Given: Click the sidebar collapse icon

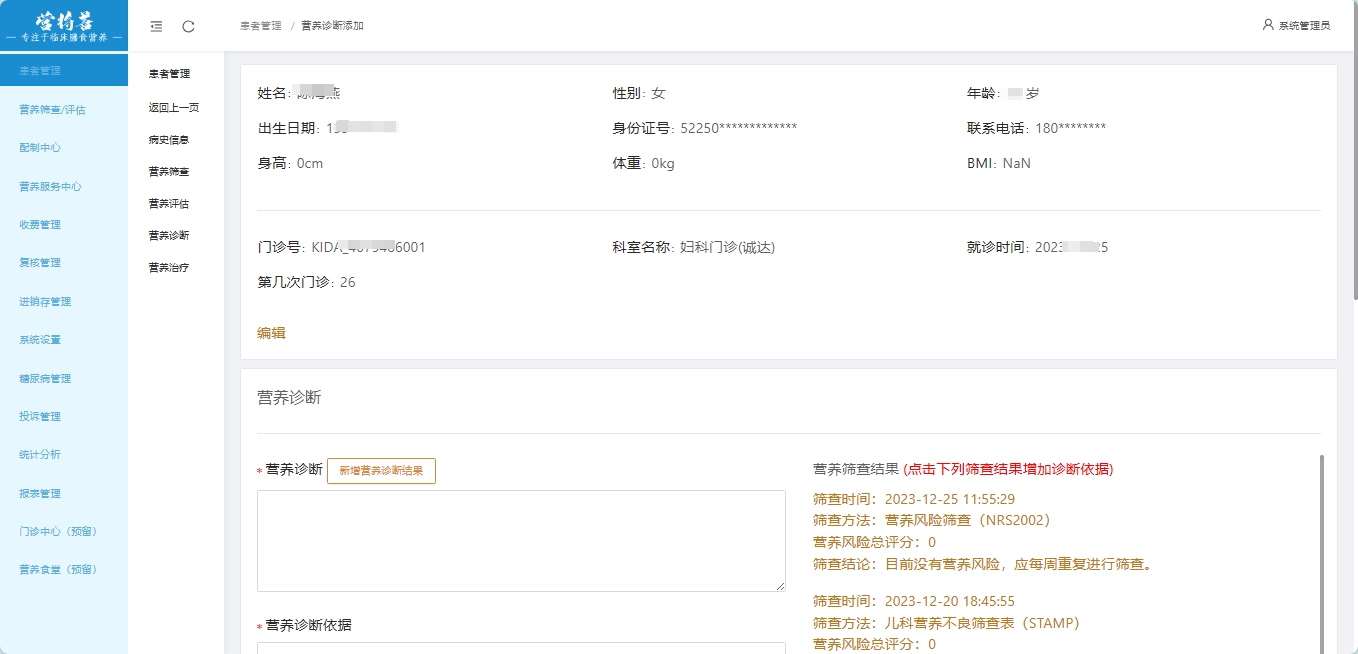Looking at the screenshot, I should tap(156, 26).
